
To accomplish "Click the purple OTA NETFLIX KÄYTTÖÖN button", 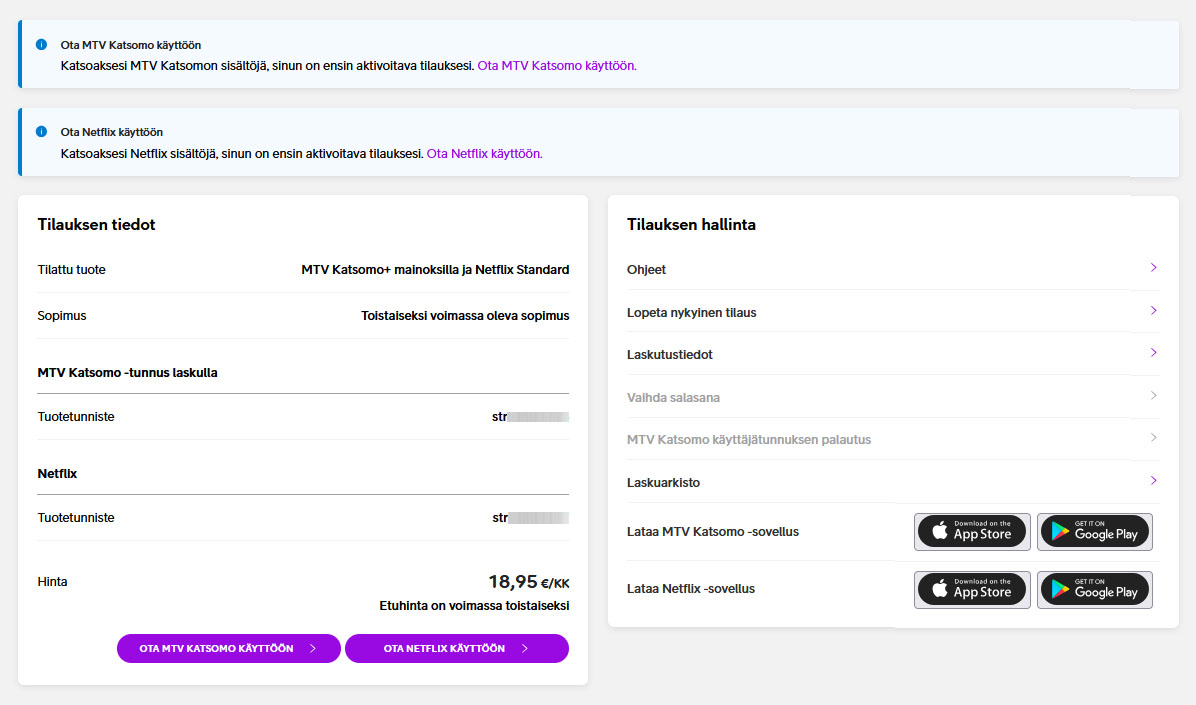I will click(x=457, y=649).
